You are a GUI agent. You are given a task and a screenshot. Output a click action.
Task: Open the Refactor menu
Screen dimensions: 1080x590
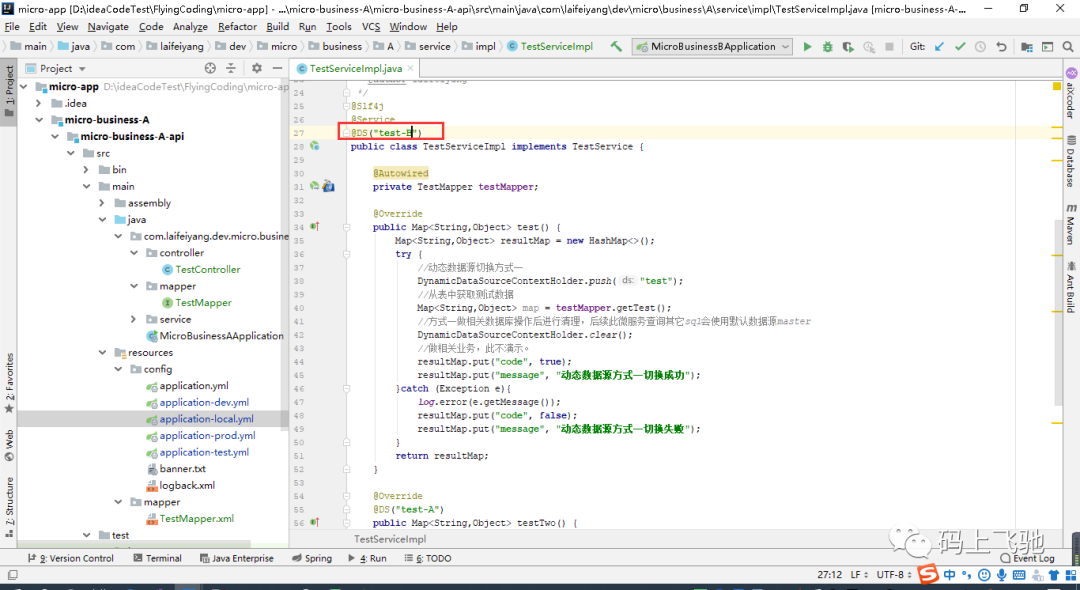pos(237,27)
